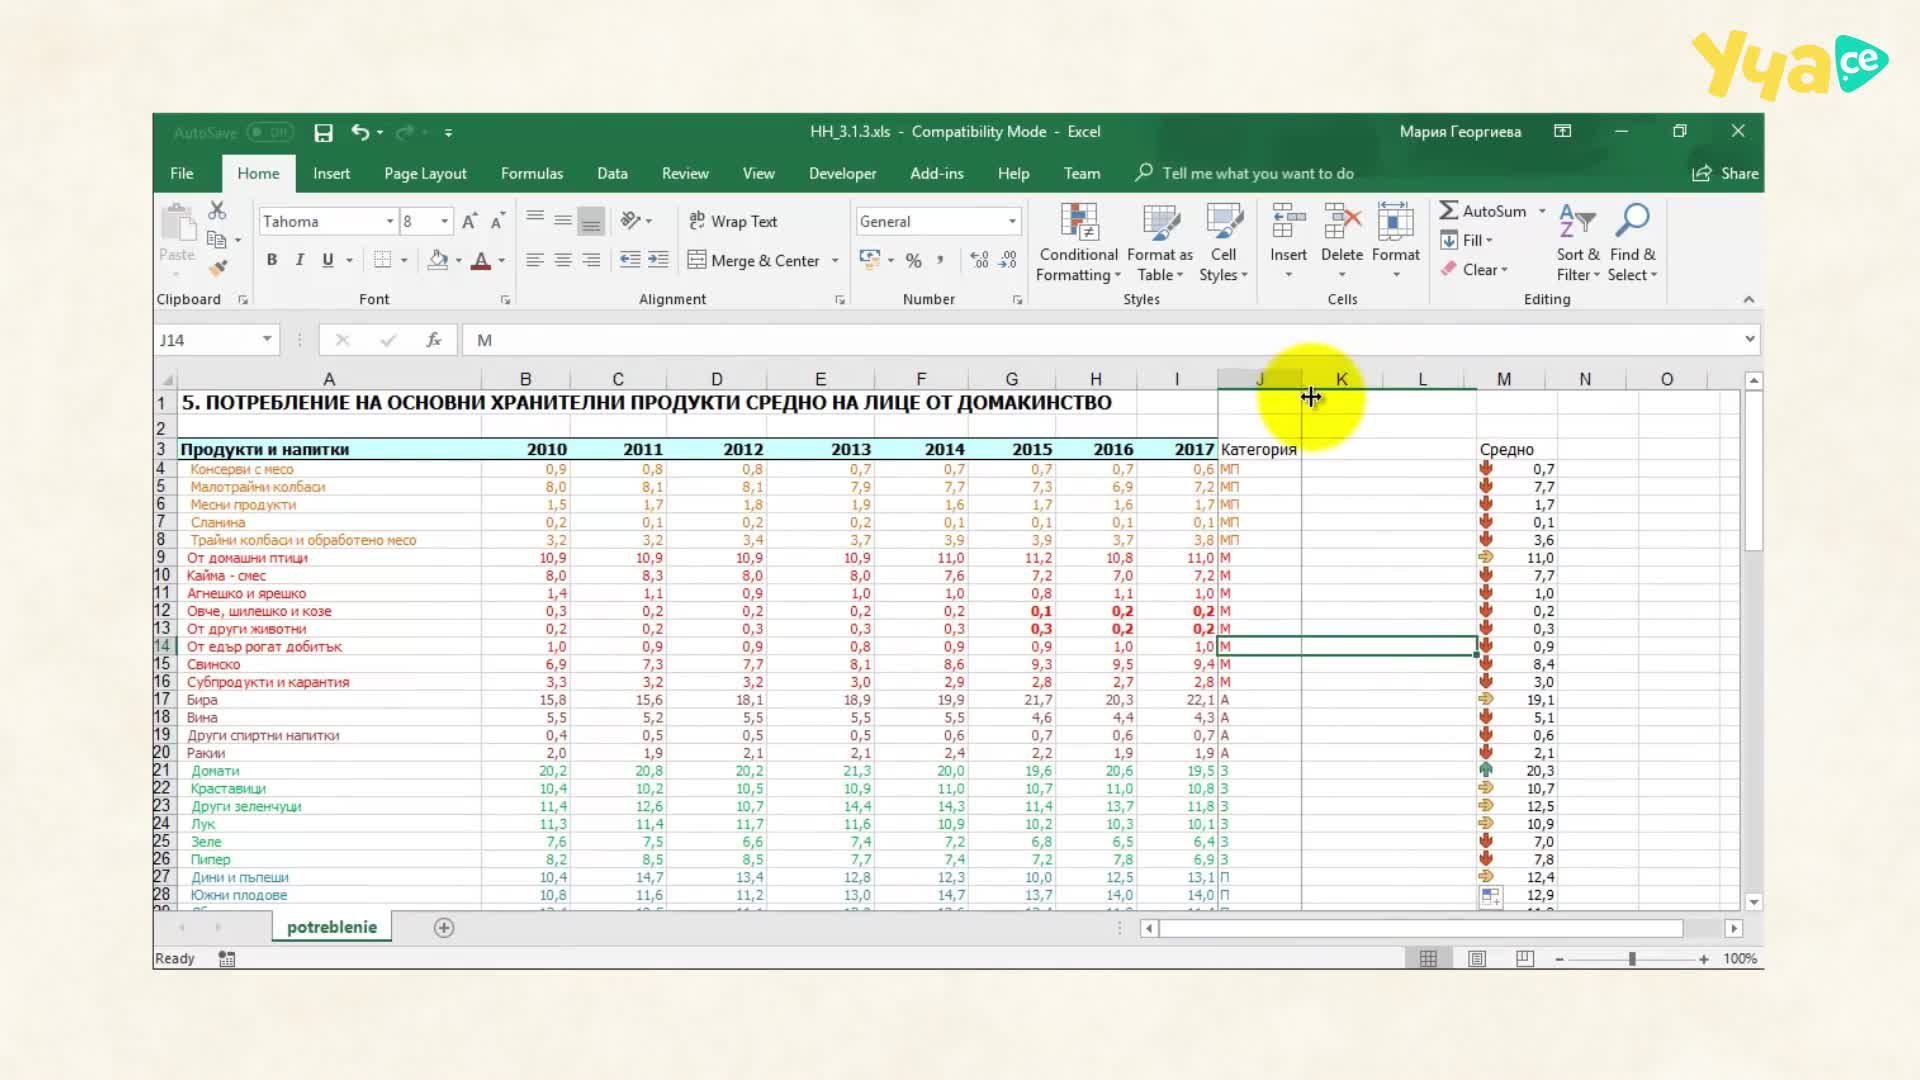Increase font size with the larger A

tap(469, 221)
